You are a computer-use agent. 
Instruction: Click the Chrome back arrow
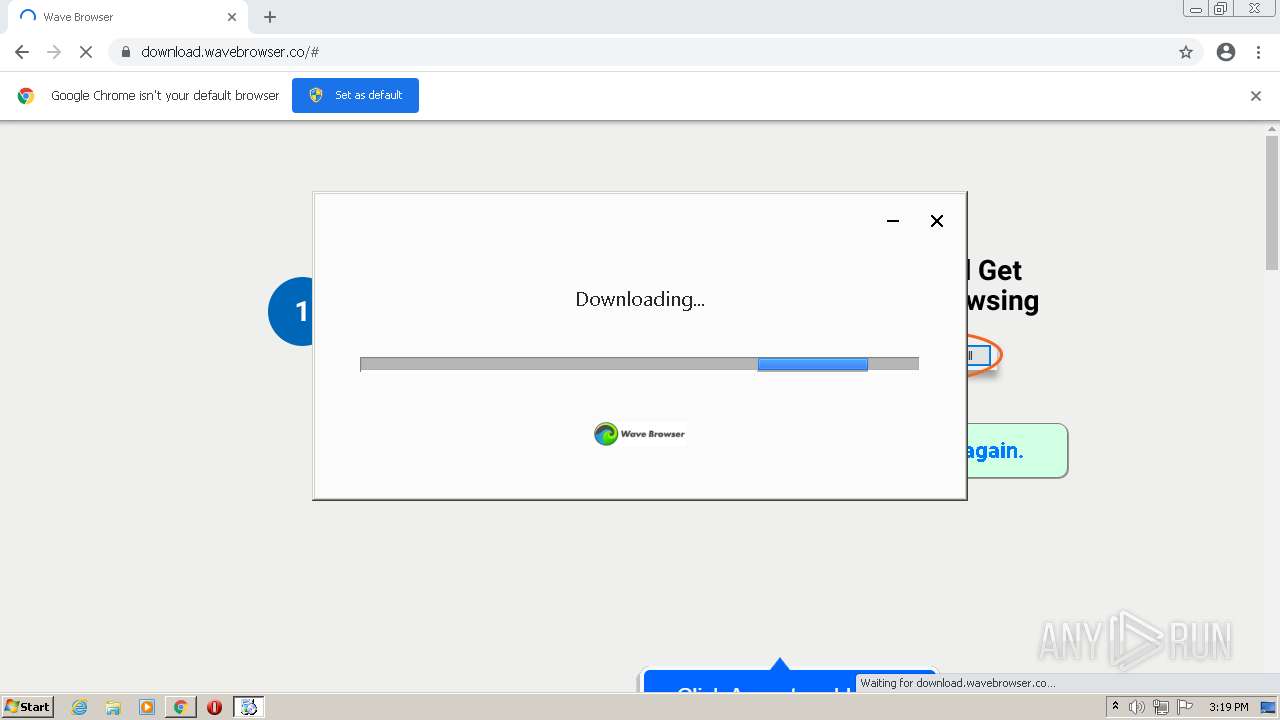click(22, 52)
